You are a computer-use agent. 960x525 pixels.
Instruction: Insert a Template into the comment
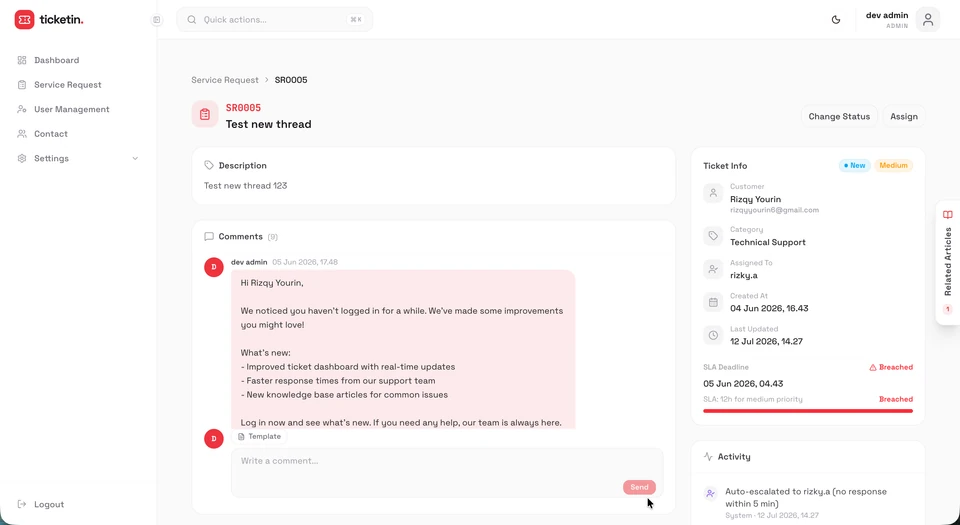click(260, 436)
